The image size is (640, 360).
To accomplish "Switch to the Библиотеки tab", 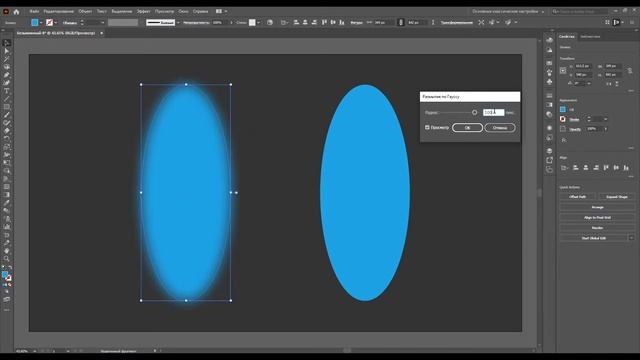I will click(590, 37).
